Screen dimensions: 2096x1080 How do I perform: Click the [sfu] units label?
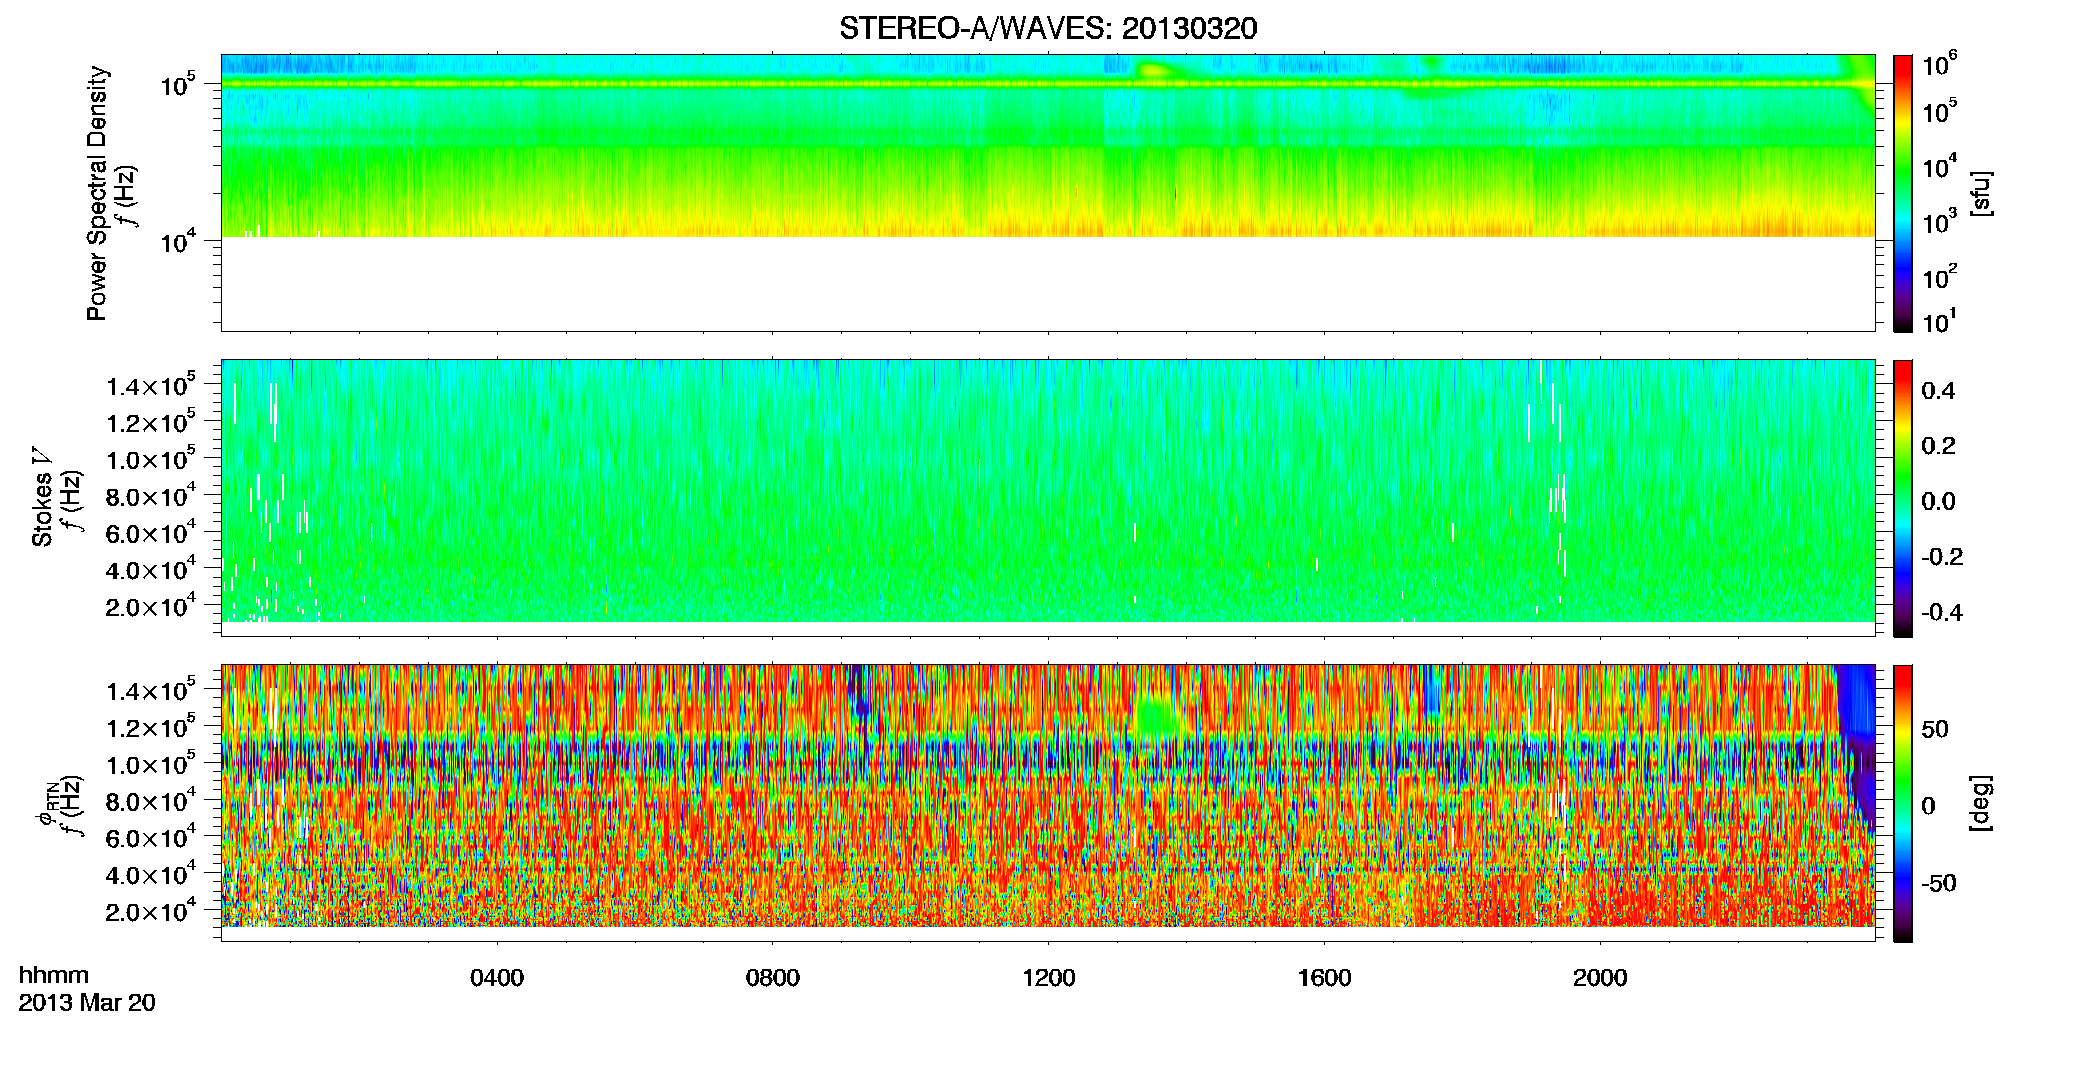tap(1980, 193)
